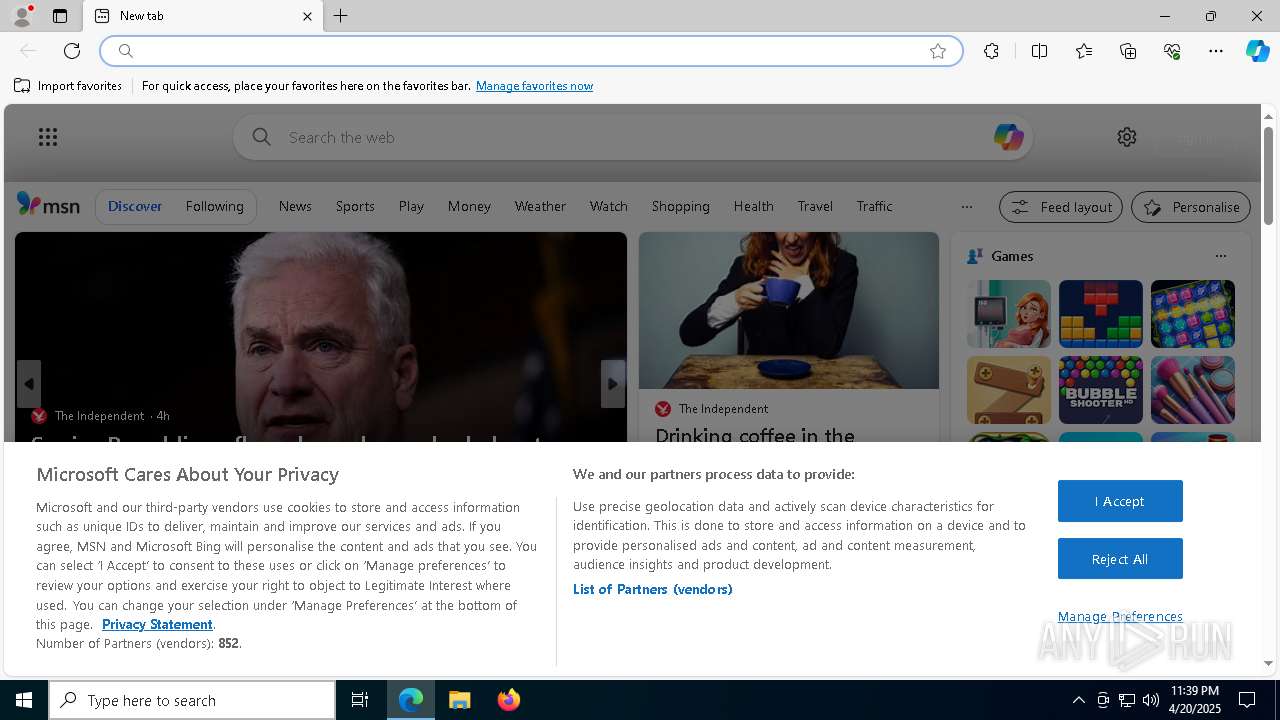The width and height of the screenshot is (1280, 720).
Task: Open the Privacy Statement link
Action: 157,624
